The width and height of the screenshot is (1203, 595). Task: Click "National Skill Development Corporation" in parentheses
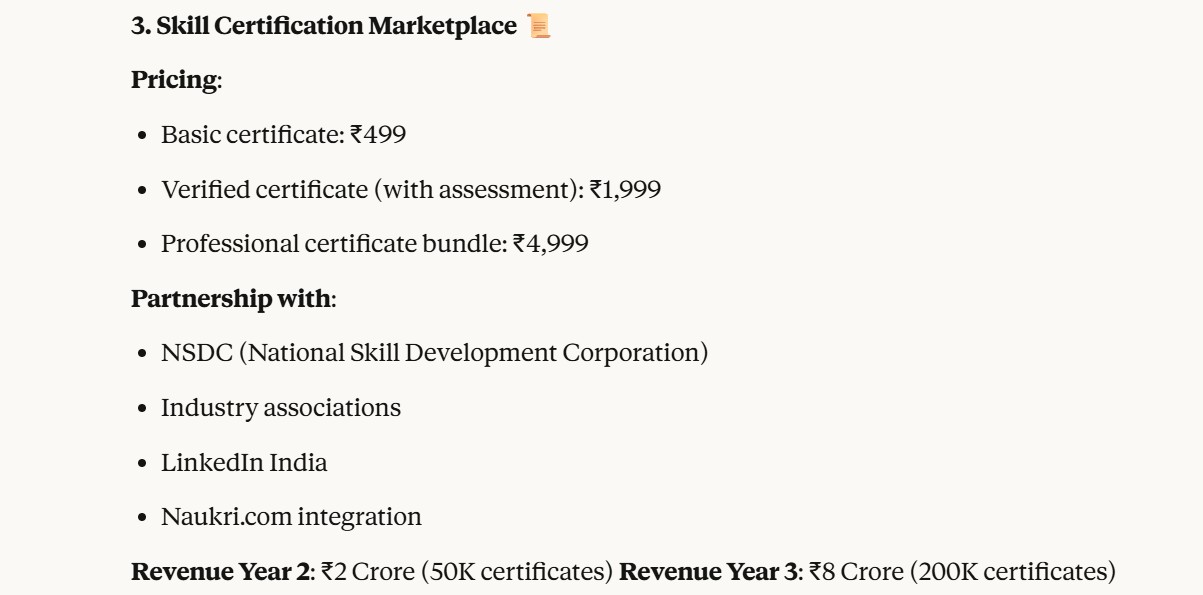point(473,353)
